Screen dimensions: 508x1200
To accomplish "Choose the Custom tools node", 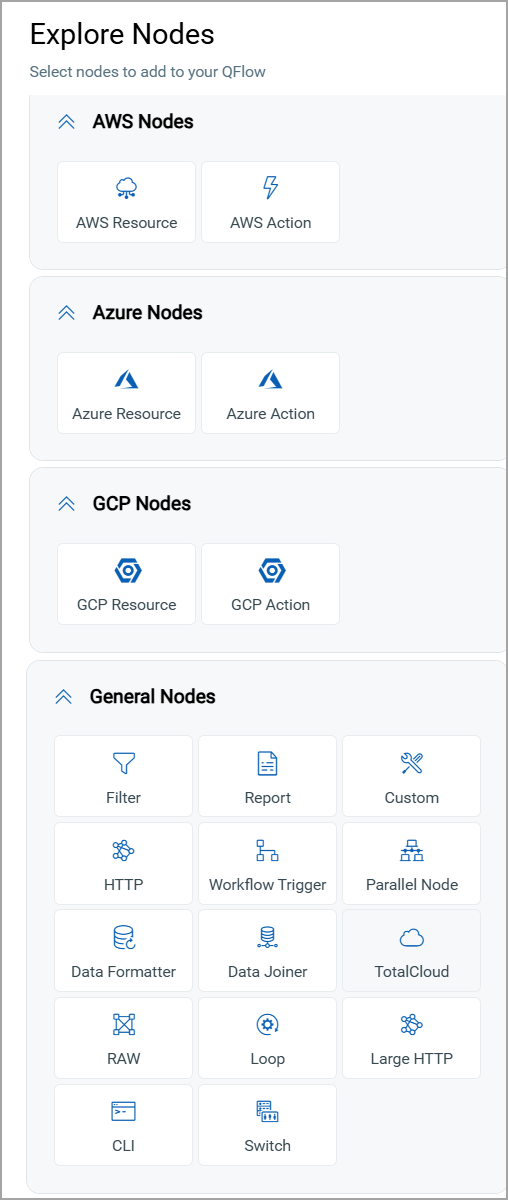I will (411, 777).
